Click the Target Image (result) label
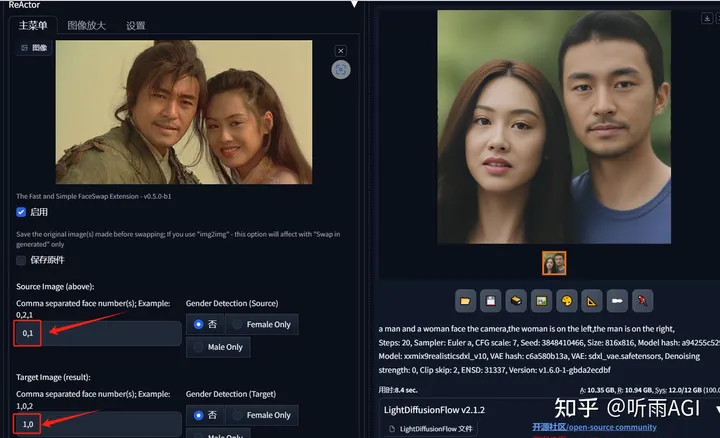Screen dimensions: 720x438 [x=53, y=377]
